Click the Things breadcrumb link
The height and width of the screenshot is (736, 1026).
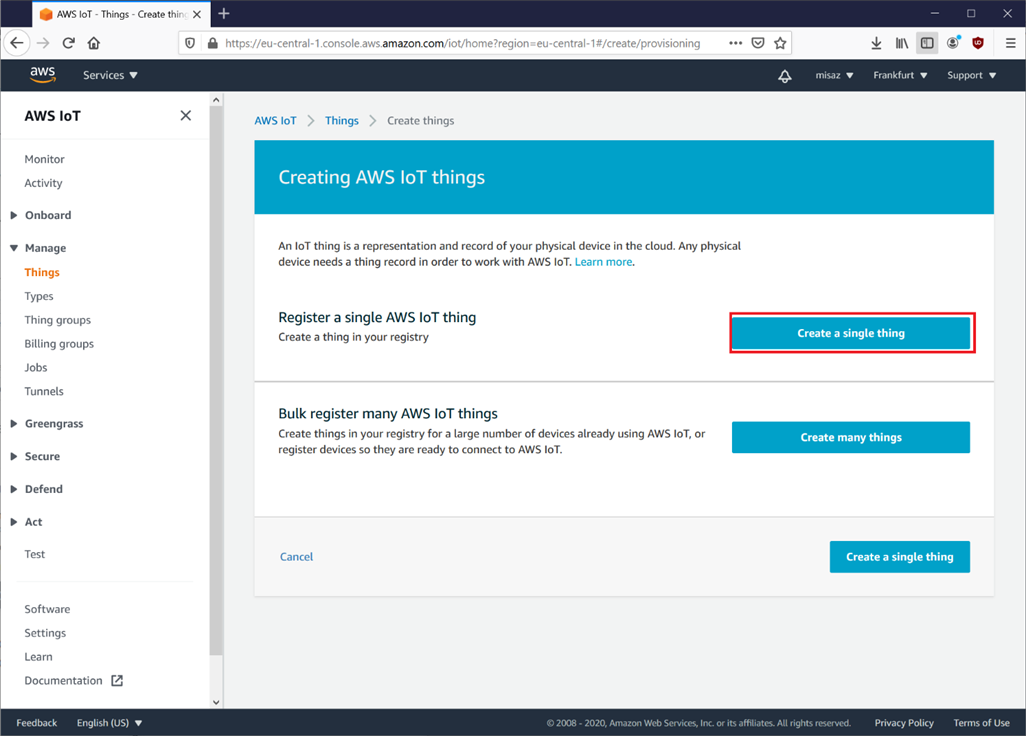coord(342,120)
